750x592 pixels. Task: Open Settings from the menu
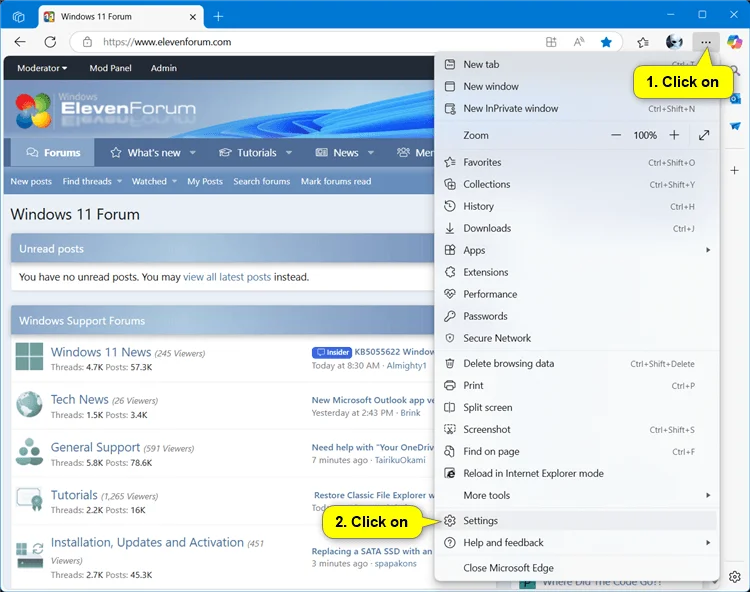pos(577,521)
